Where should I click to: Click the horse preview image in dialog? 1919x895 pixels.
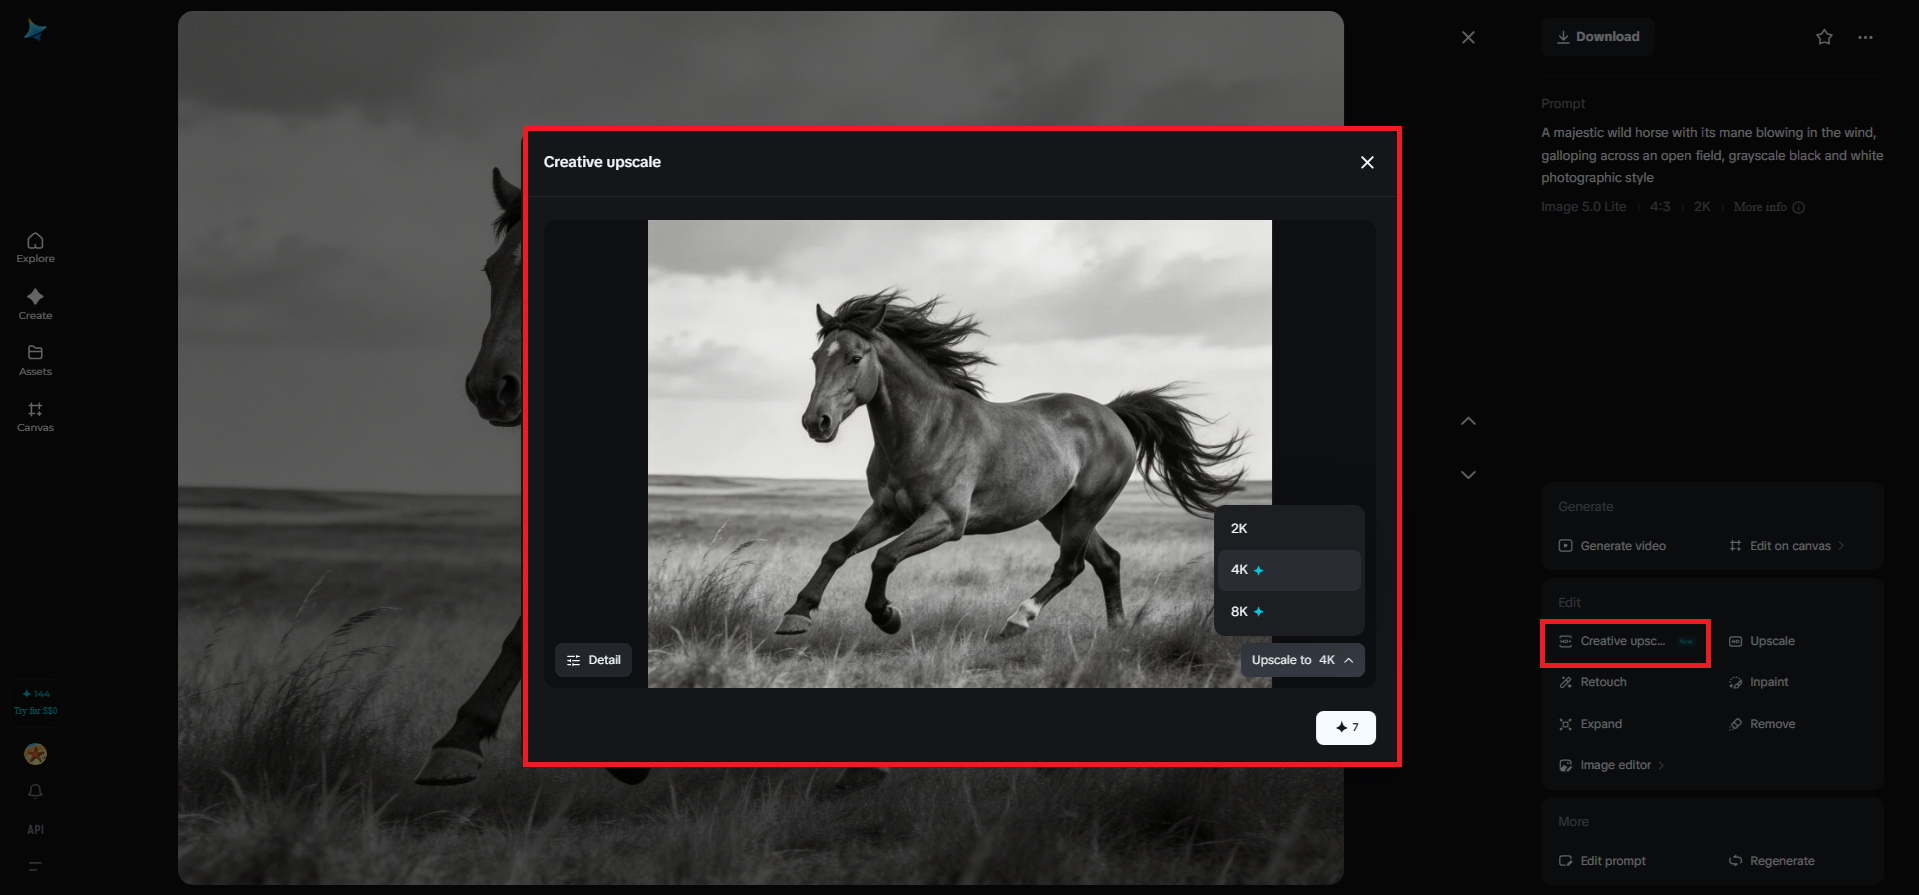[x=960, y=454]
